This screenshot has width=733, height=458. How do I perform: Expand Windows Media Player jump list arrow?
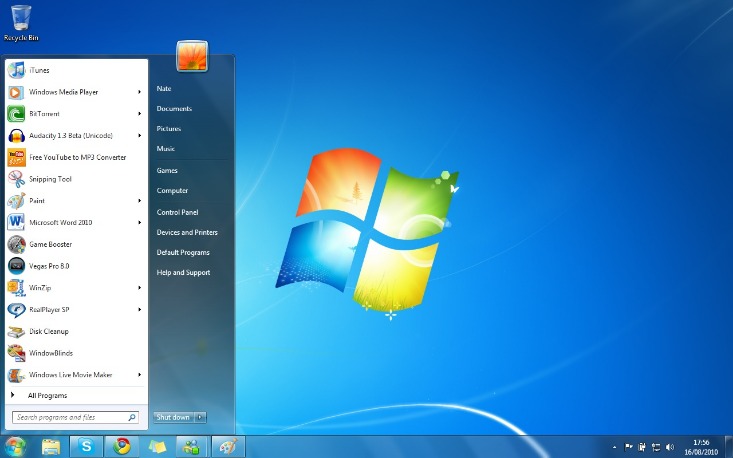pos(139,92)
